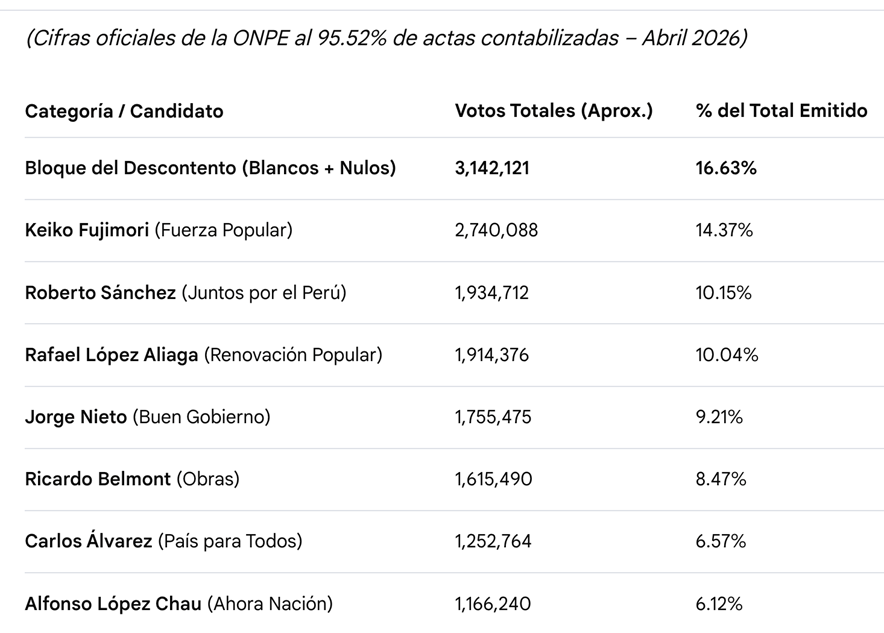Click the 16.63% percentage cell
This screenshot has width=884, height=633.
pos(726,168)
